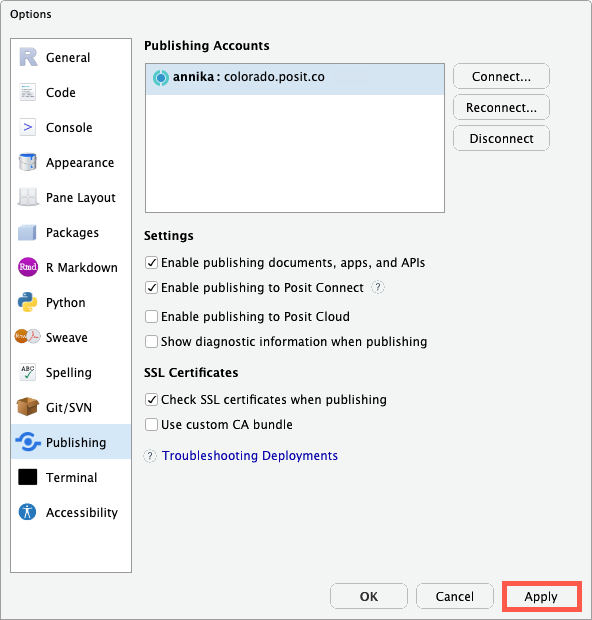Select the Pane Layout grid icon
Image resolution: width=592 pixels, height=620 pixels.
point(28,197)
